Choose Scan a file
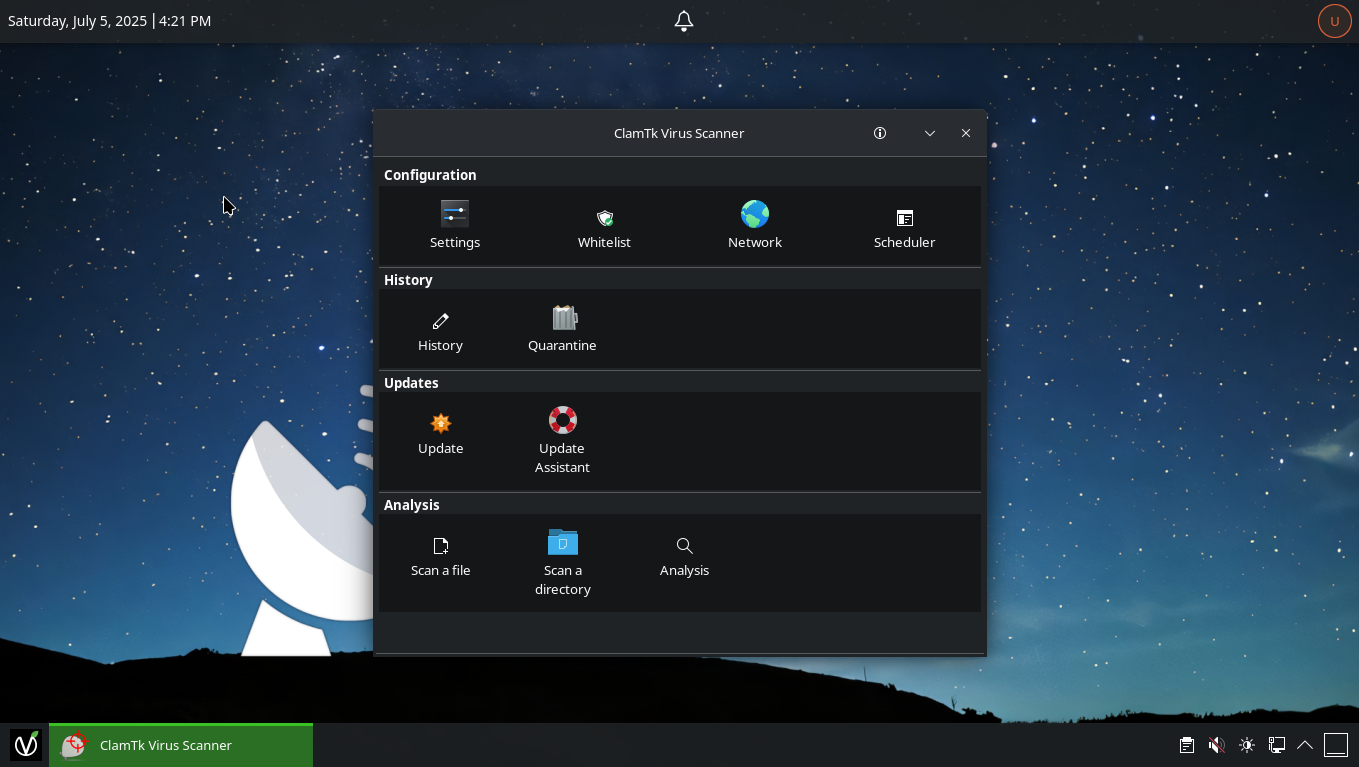The width and height of the screenshot is (1359, 767). (x=440, y=556)
